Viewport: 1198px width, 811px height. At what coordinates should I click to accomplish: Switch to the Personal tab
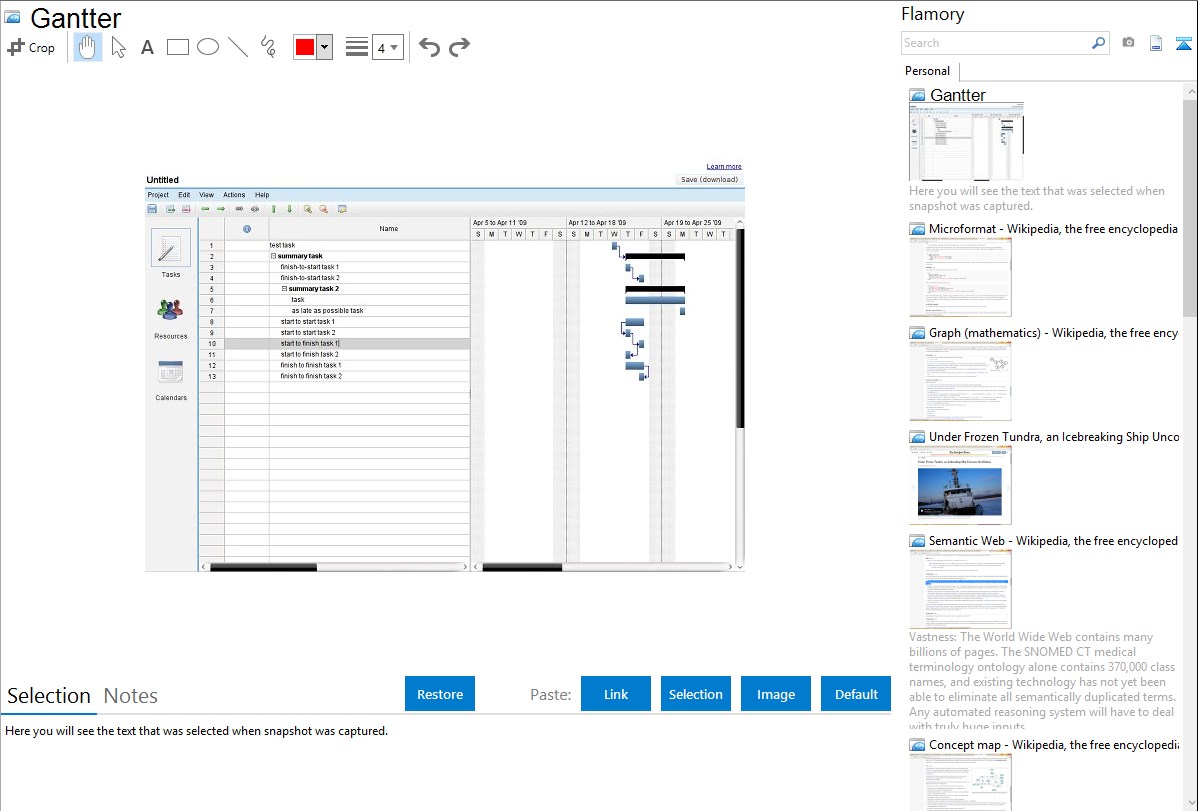pos(928,71)
